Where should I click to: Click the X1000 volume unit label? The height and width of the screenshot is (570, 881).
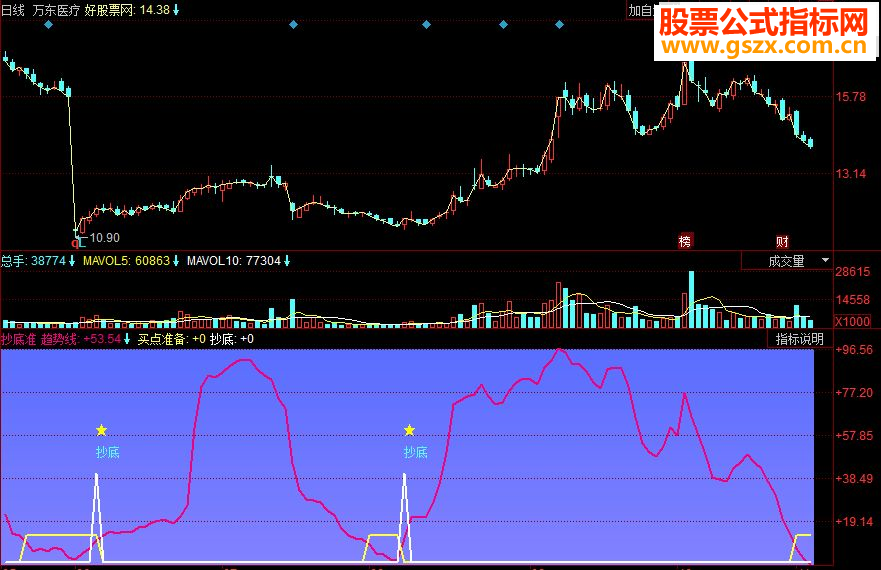(x=852, y=322)
